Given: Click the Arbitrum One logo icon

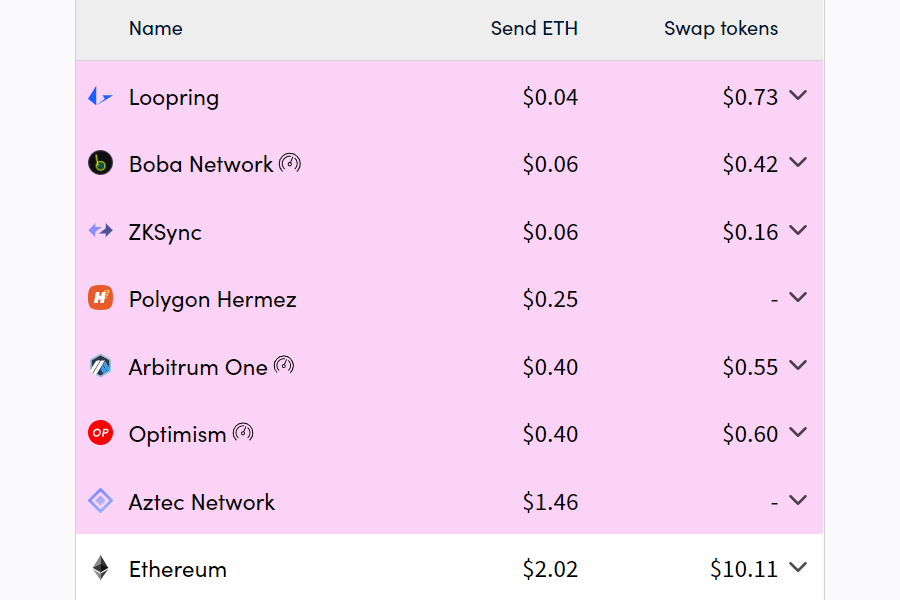Looking at the screenshot, I should 100,366.
